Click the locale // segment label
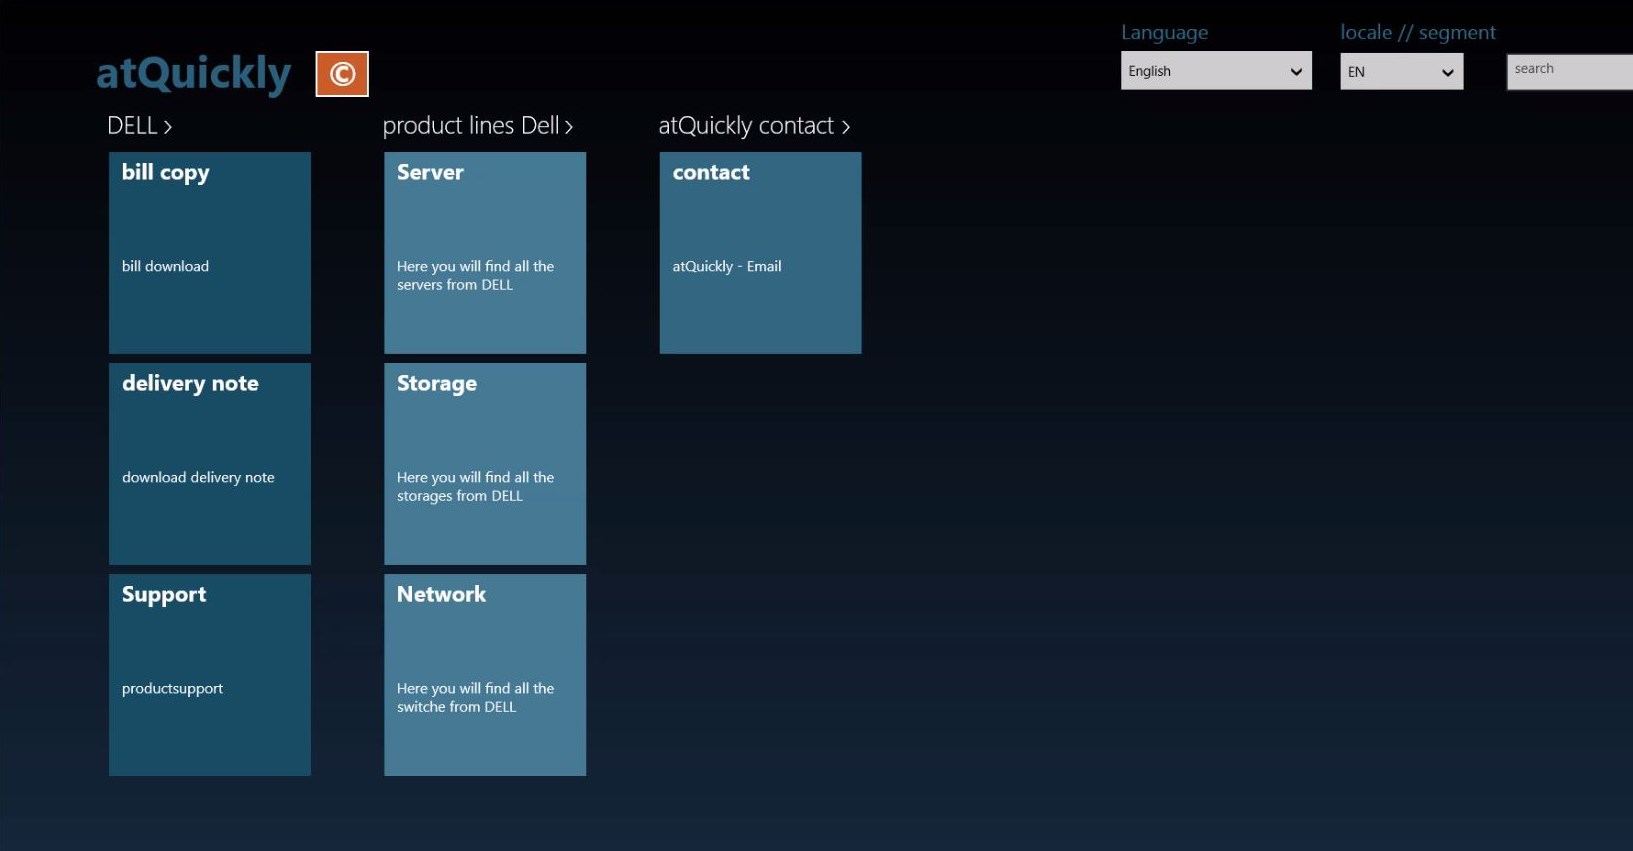This screenshot has height=851, width=1633. coord(1418,32)
